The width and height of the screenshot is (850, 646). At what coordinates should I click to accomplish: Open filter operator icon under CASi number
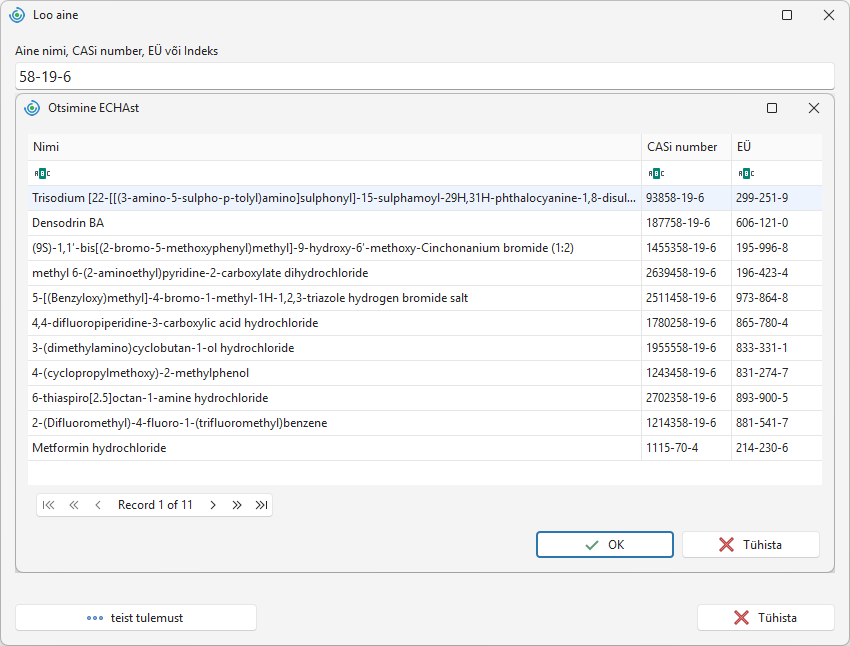click(656, 173)
